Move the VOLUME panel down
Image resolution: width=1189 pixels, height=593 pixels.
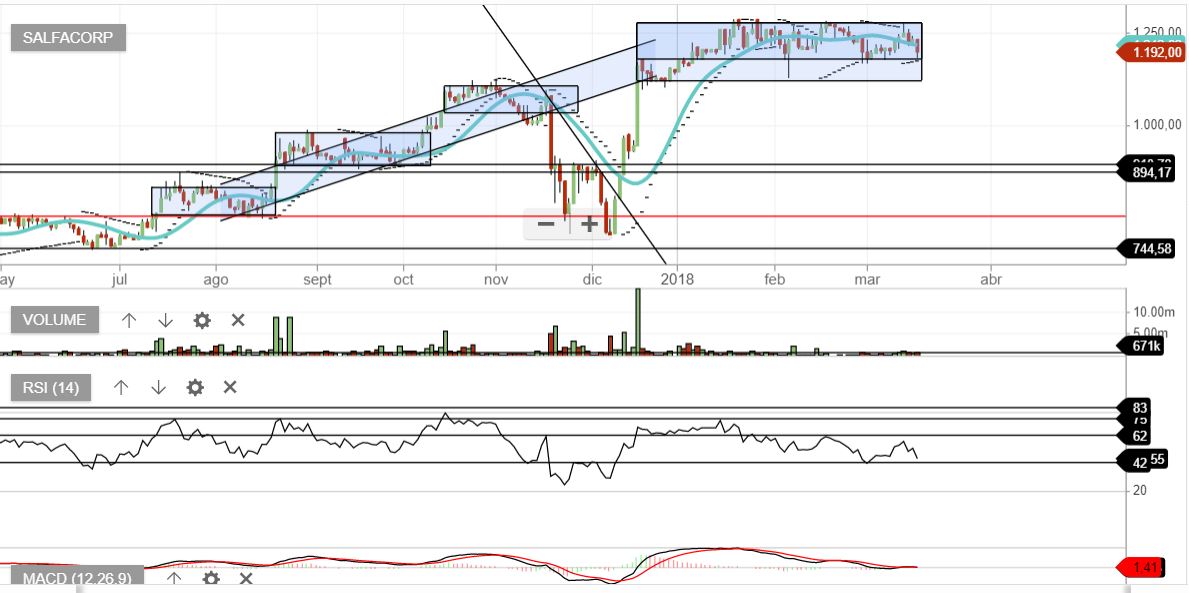coord(165,320)
